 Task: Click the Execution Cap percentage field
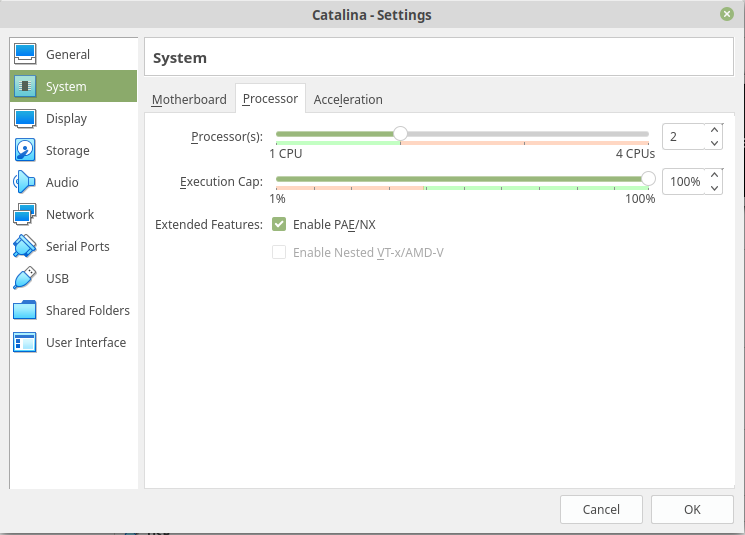click(x=684, y=182)
